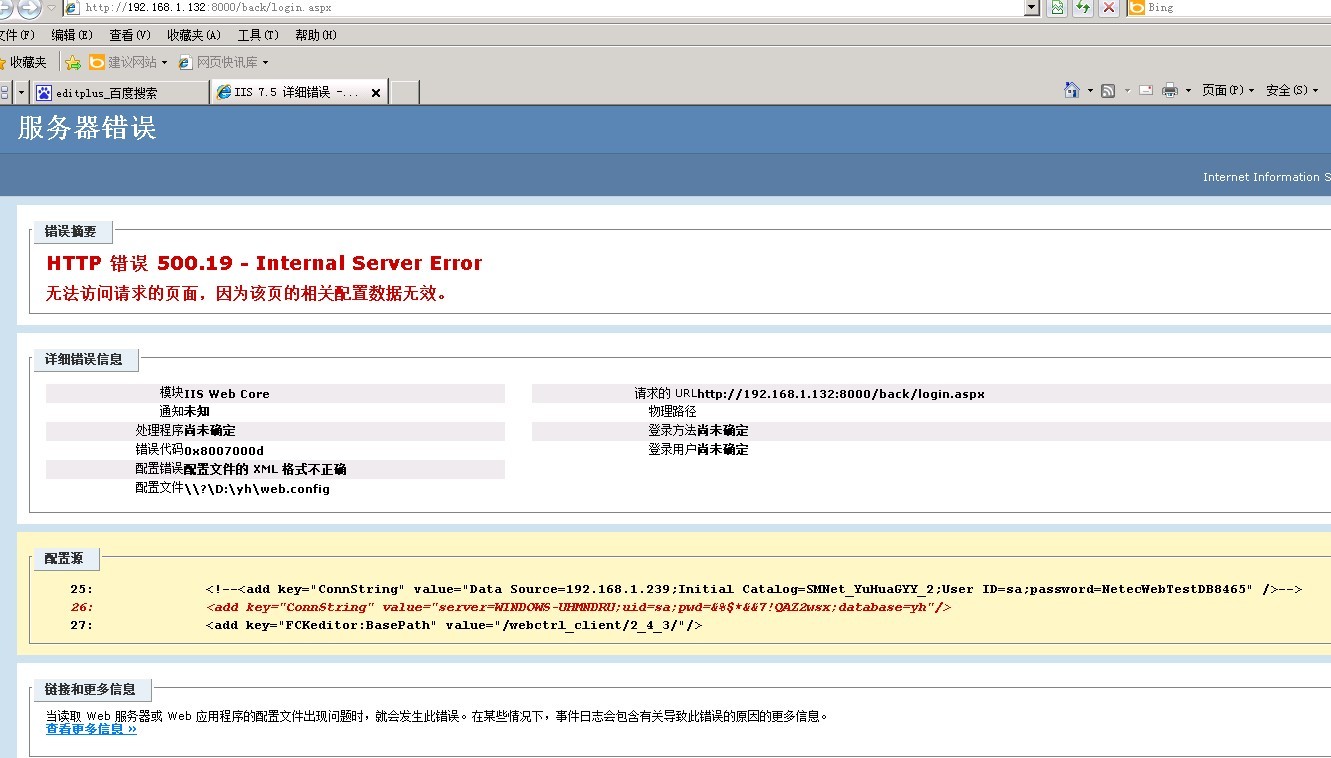Follow the 查看更多信息 » link
The width and height of the screenshot is (1331, 758).
point(91,729)
